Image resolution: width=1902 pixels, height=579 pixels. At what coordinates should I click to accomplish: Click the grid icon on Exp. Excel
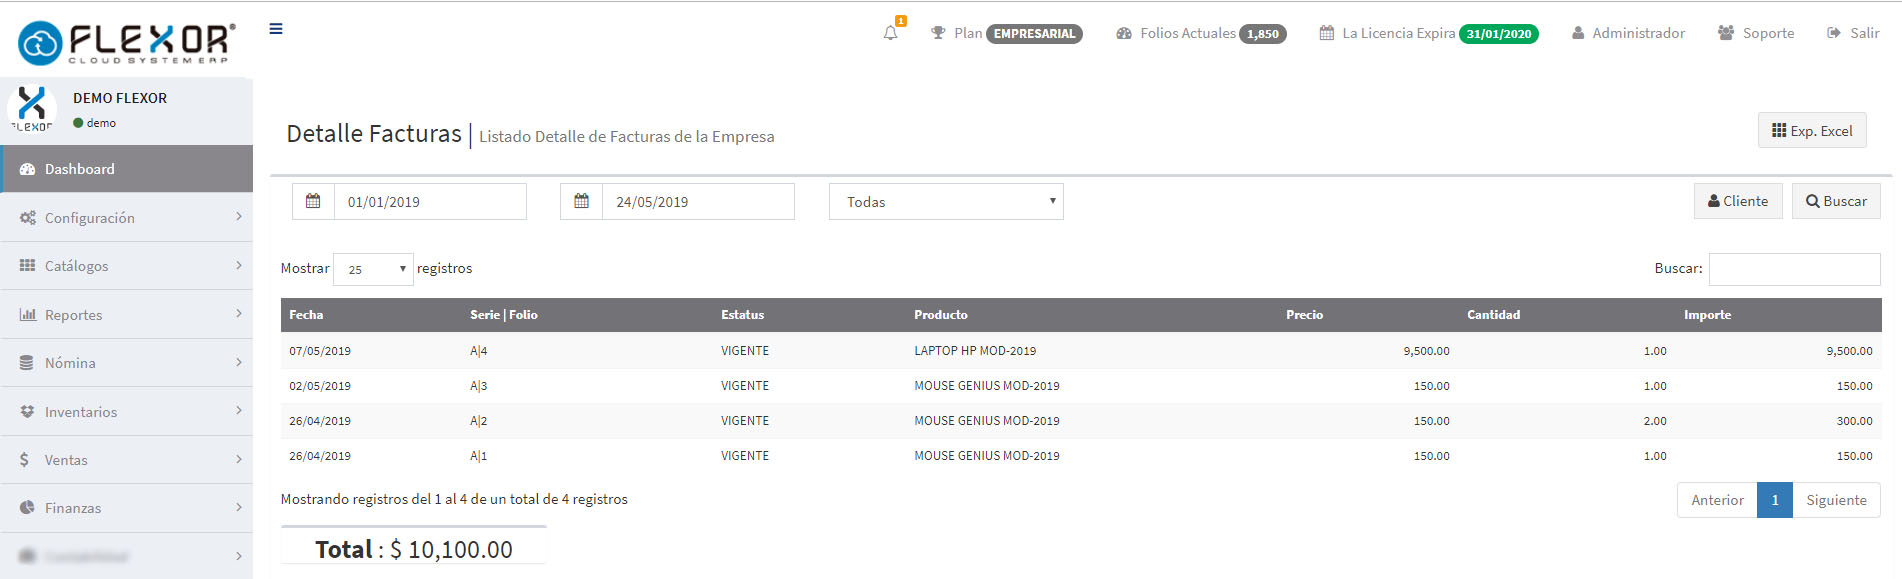[x=1779, y=131]
